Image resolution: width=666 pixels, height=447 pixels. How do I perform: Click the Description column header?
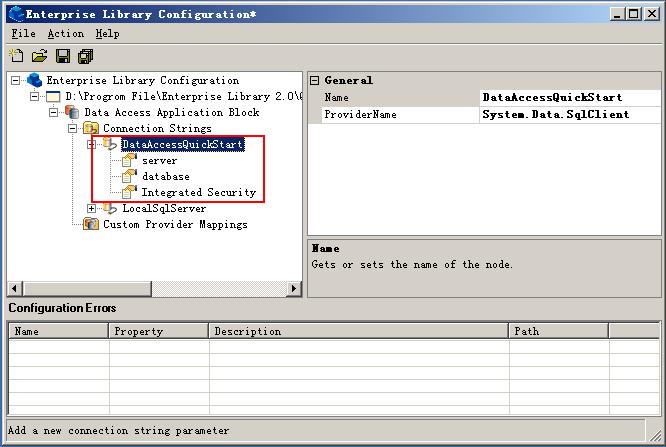pyautogui.click(x=358, y=331)
